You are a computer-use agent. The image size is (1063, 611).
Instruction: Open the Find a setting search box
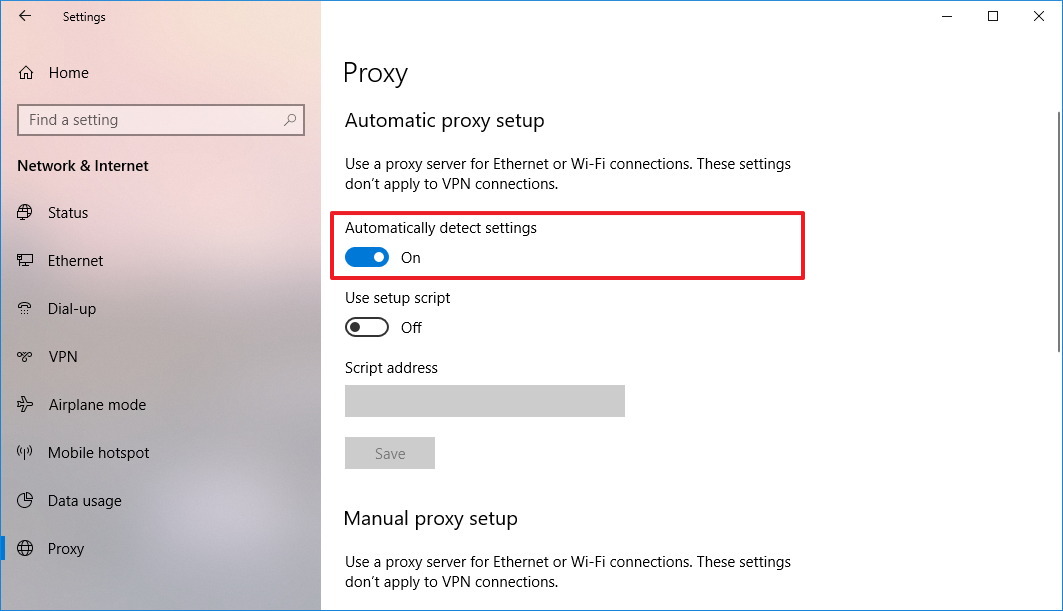point(160,120)
